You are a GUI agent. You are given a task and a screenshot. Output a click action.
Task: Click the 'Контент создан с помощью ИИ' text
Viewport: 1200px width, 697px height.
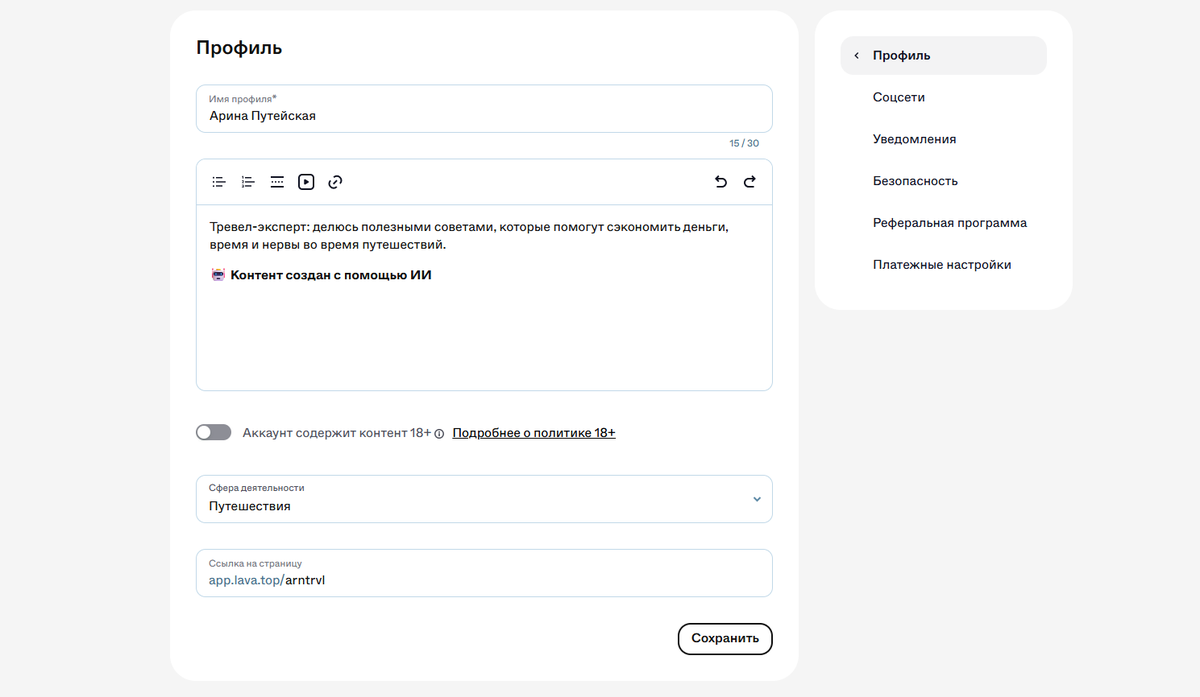(x=331, y=275)
